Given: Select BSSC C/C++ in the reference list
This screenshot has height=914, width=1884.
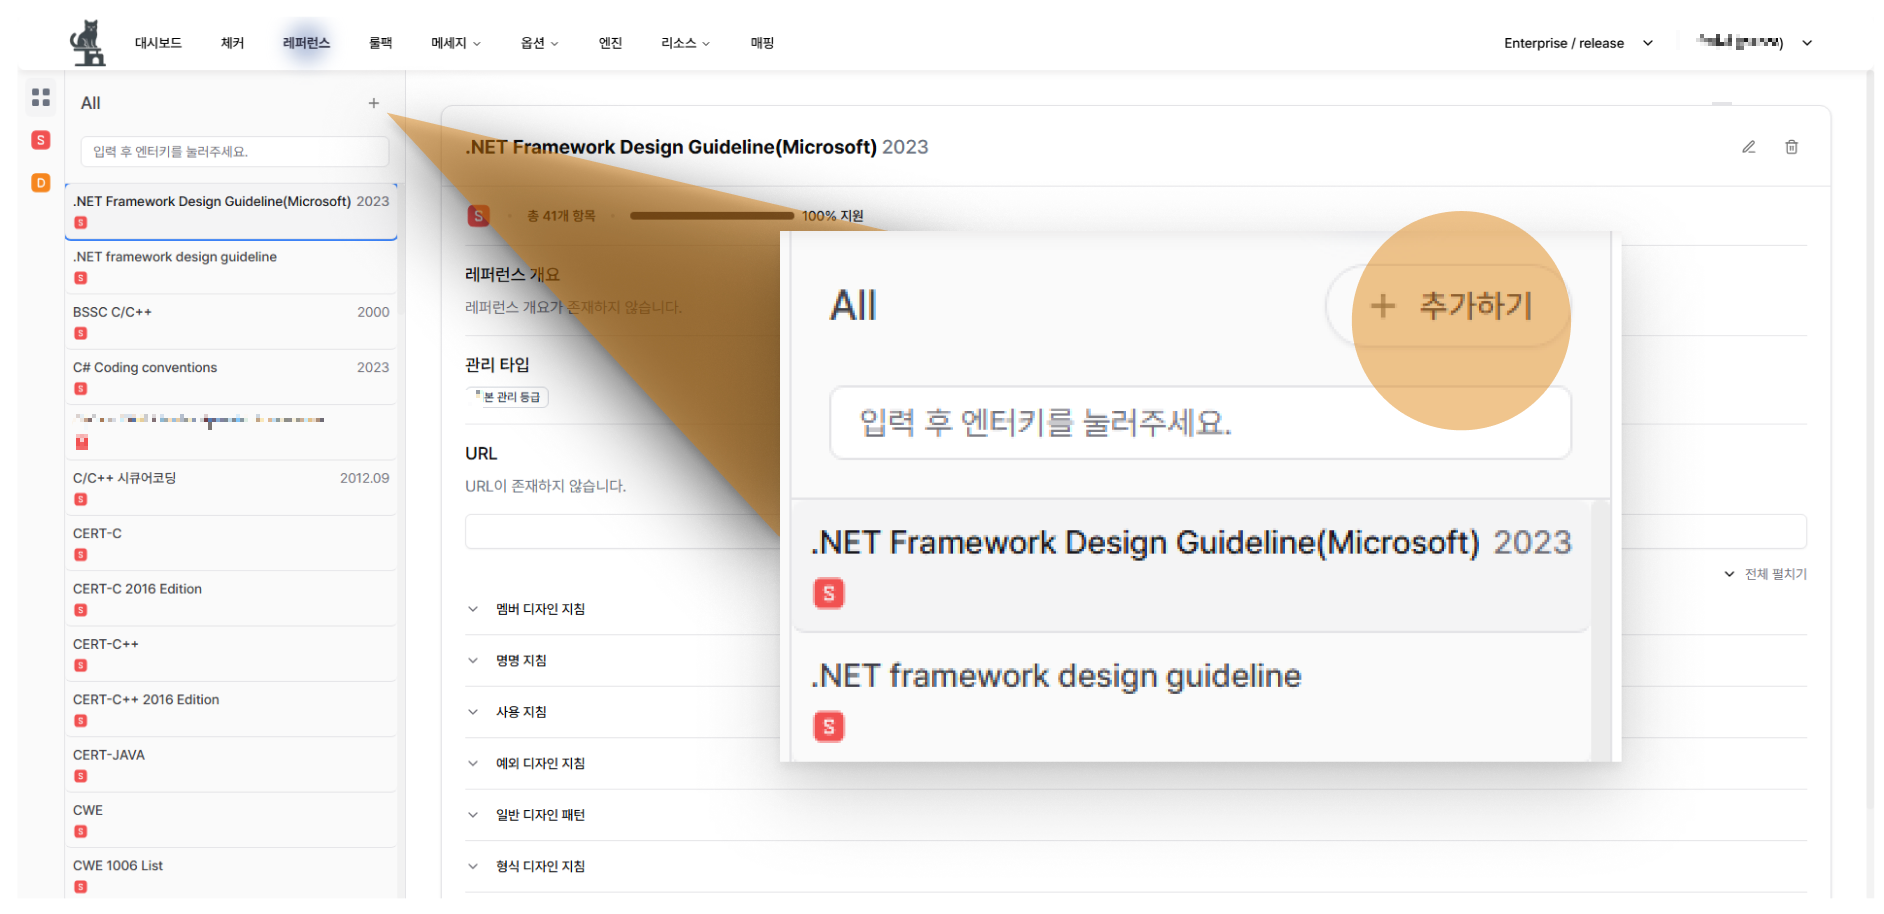Looking at the screenshot, I should click(x=231, y=322).
